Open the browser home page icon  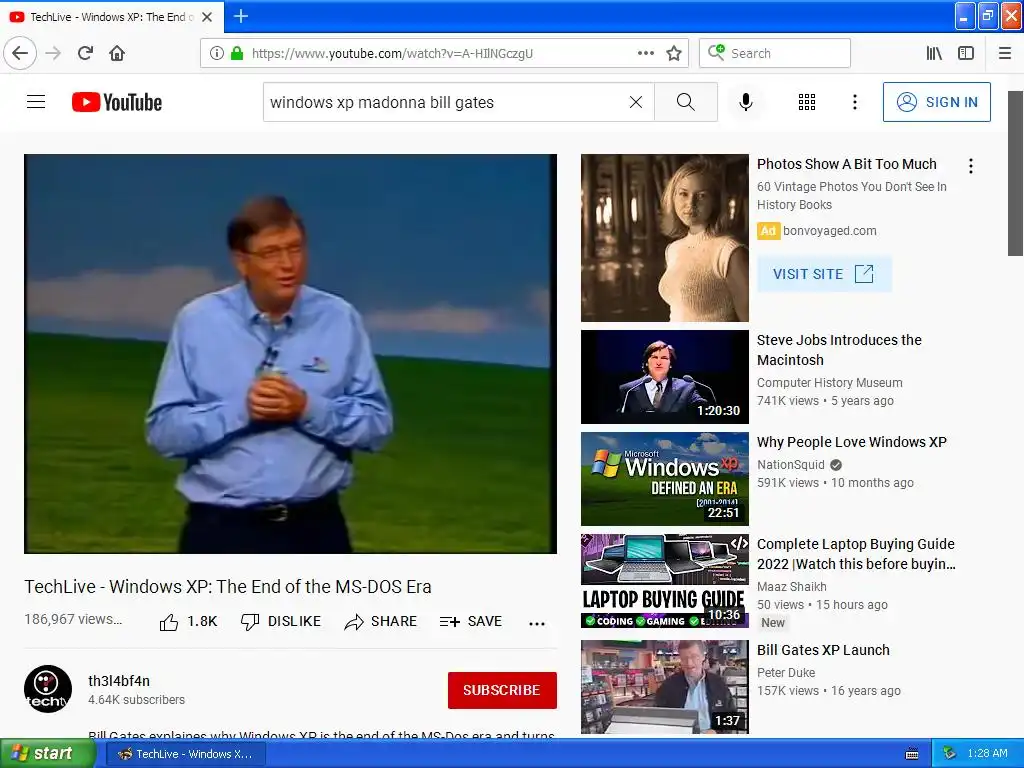coord(117,53)
